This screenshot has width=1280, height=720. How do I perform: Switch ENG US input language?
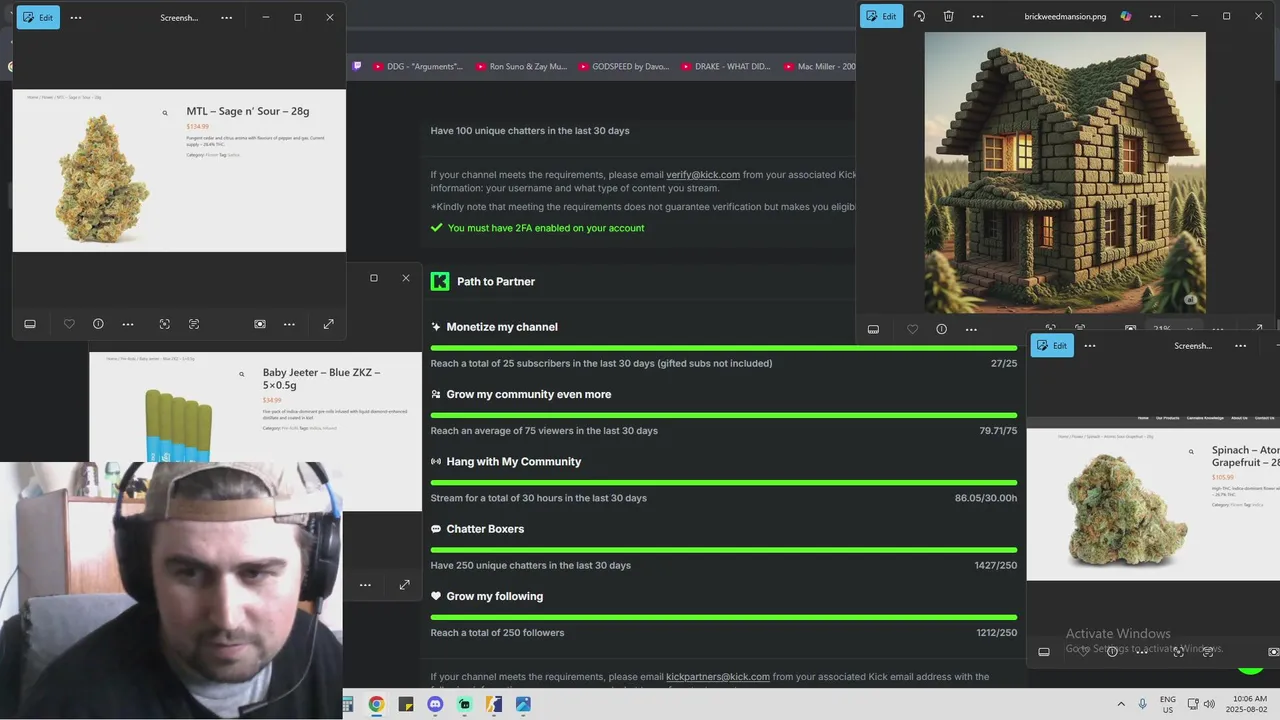pos(1168,704)
